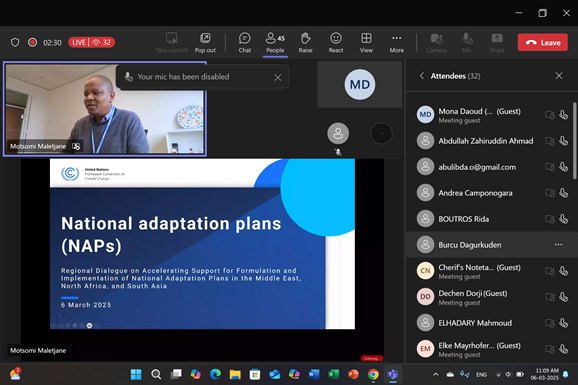Go back from Attendees list
The image size is (578, 385).
pyautogui.click(x=422, y=76)
